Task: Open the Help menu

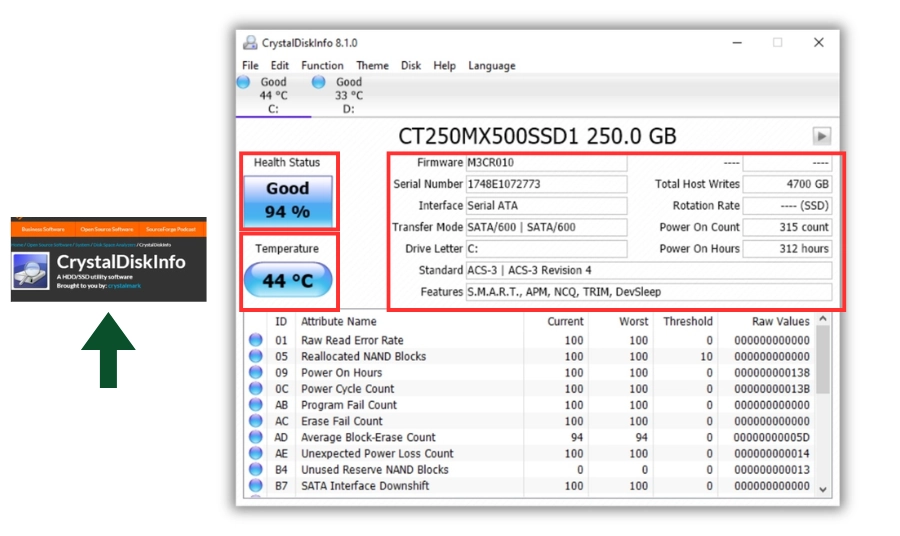Action: tap(444, 65)
